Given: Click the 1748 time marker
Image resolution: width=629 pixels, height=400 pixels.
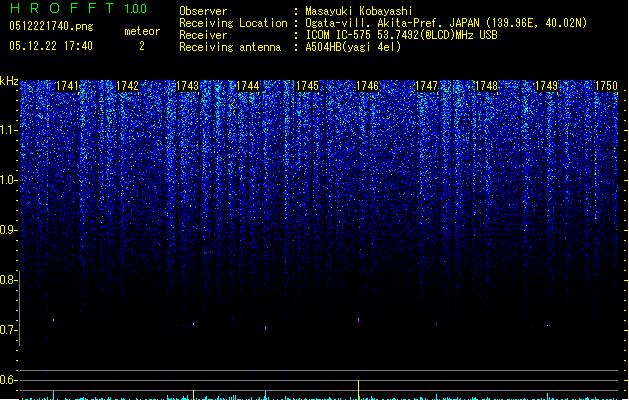Looking at the screenshot, I should click(486, 86).
